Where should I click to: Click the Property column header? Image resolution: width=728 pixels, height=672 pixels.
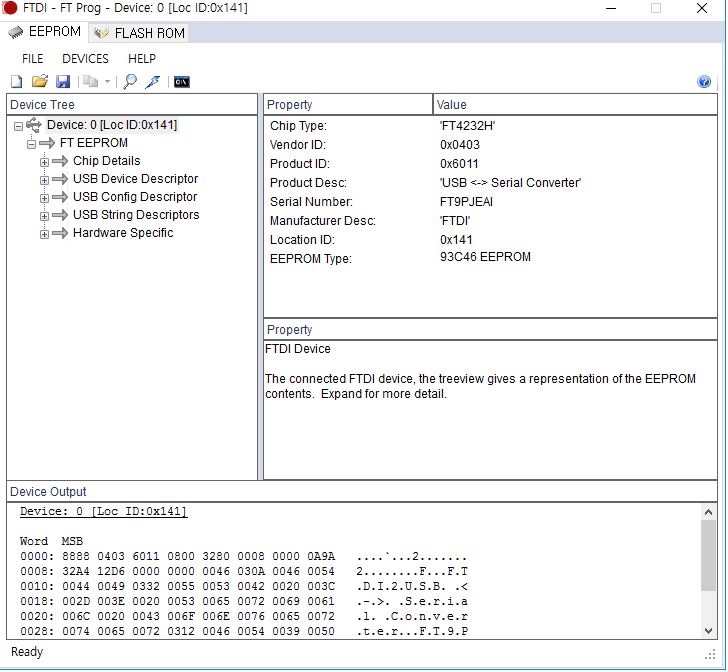click(348, 104)
